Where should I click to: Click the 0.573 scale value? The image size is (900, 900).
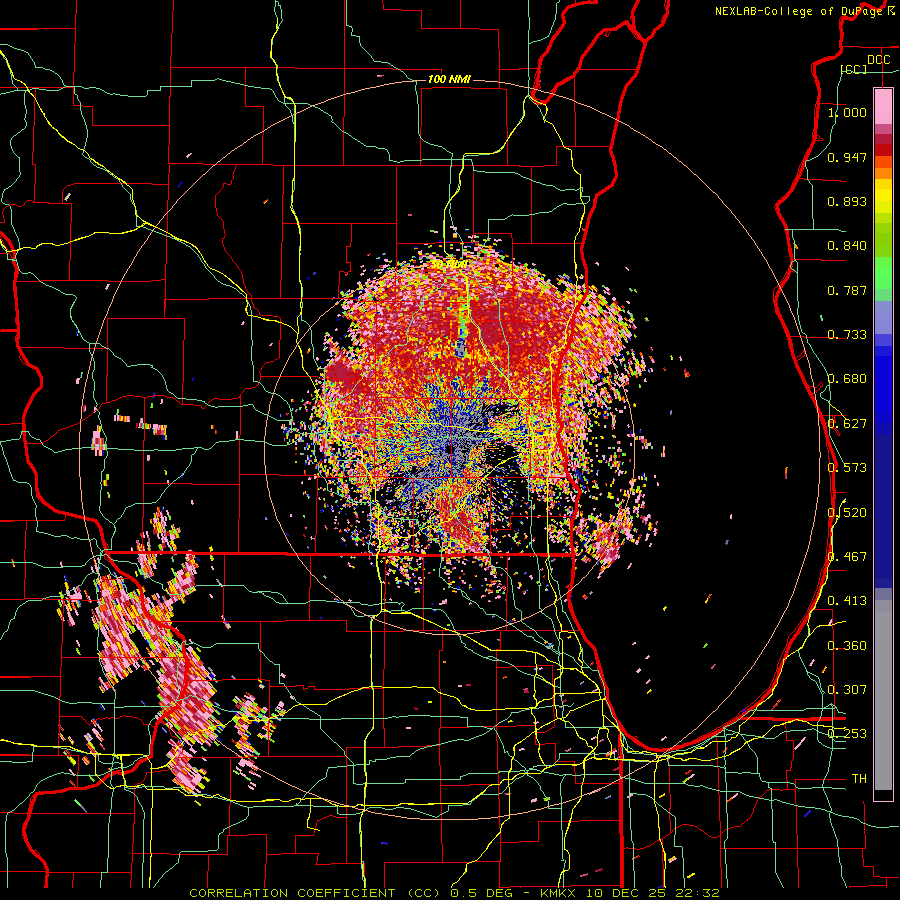pos(847,468)
